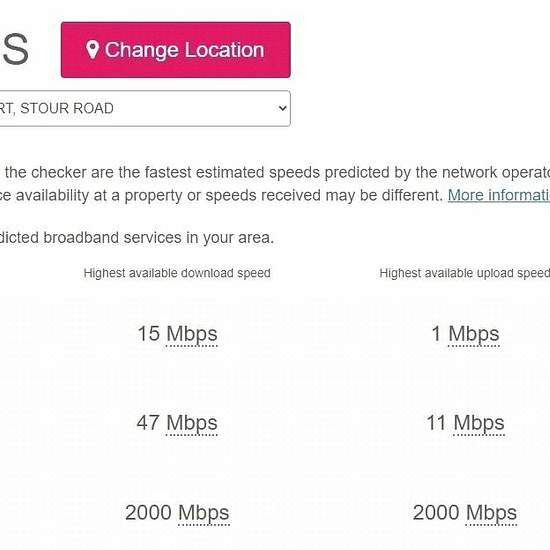Click Mbps under 2000 download speed

point(204,513)
